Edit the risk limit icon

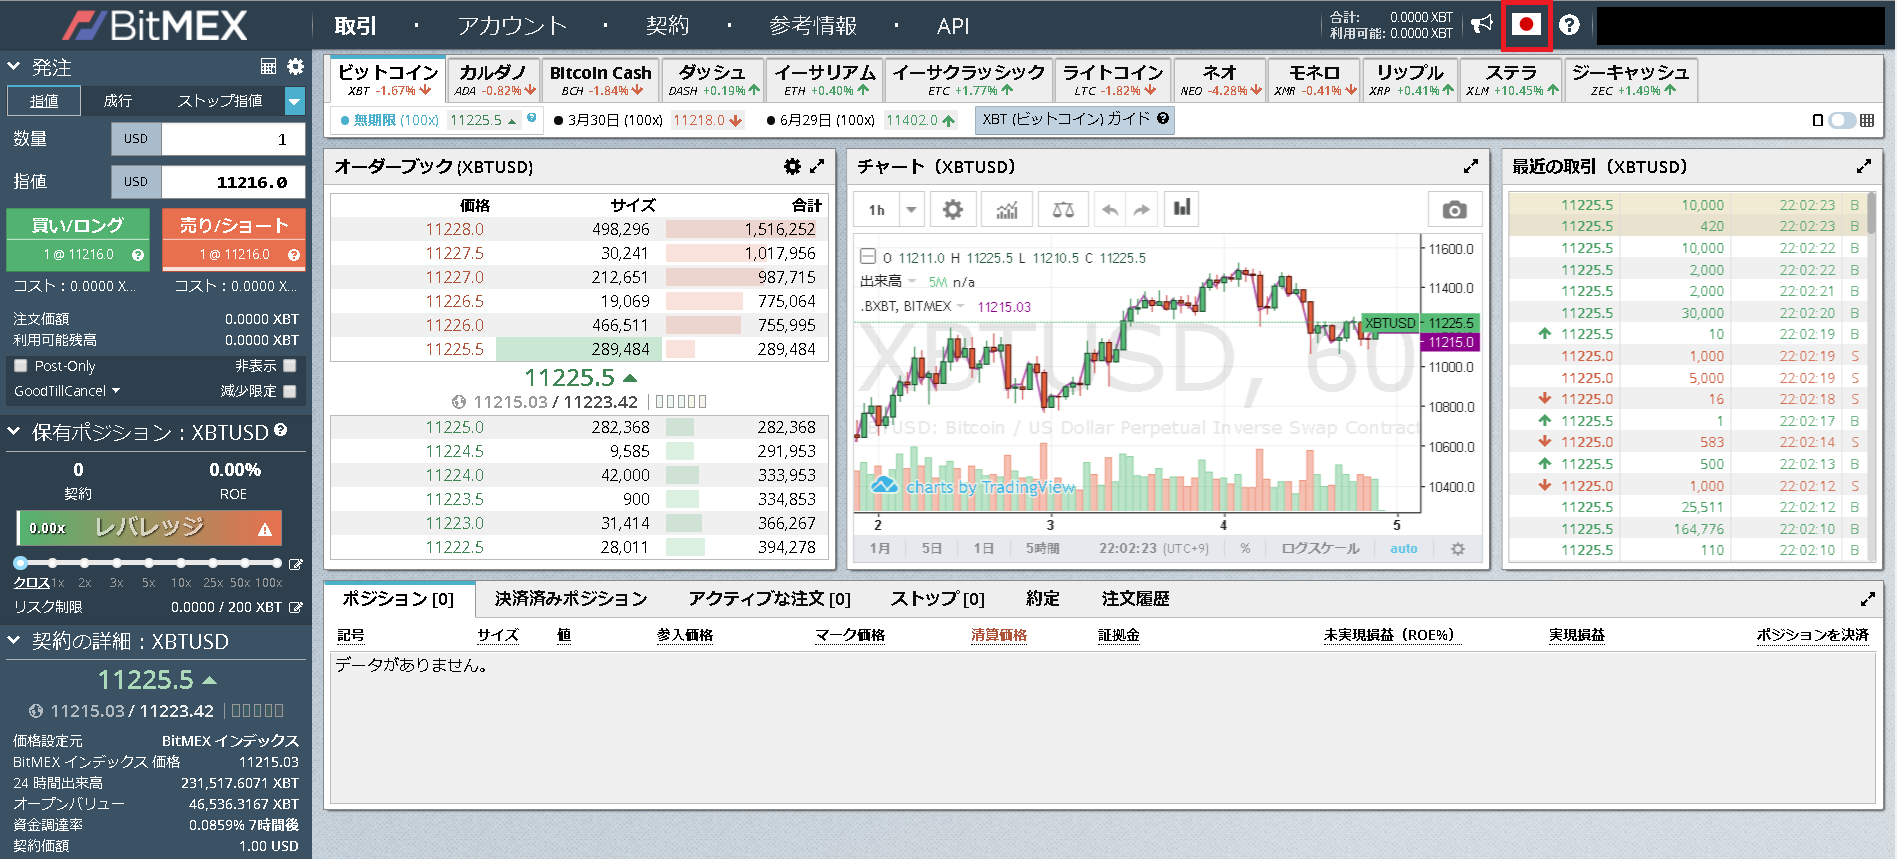pyautogui.click(x=296, y=607)
